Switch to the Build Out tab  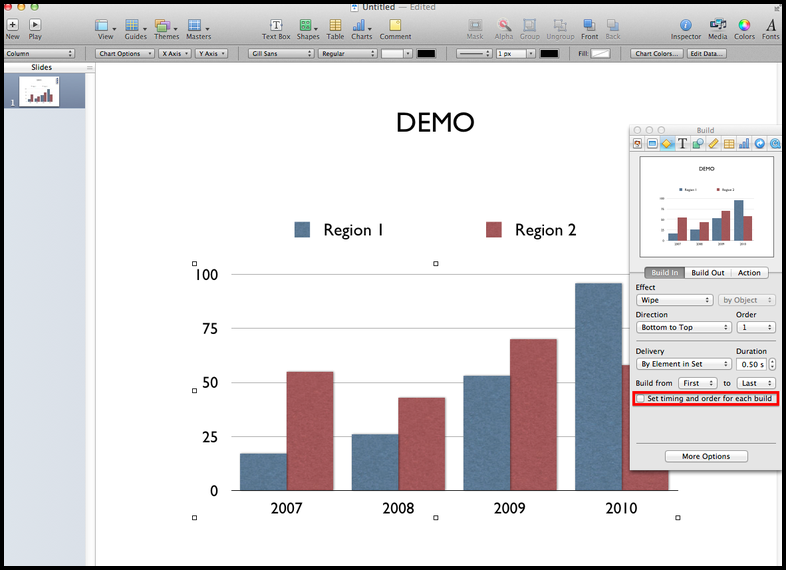(x=708, y=273)
